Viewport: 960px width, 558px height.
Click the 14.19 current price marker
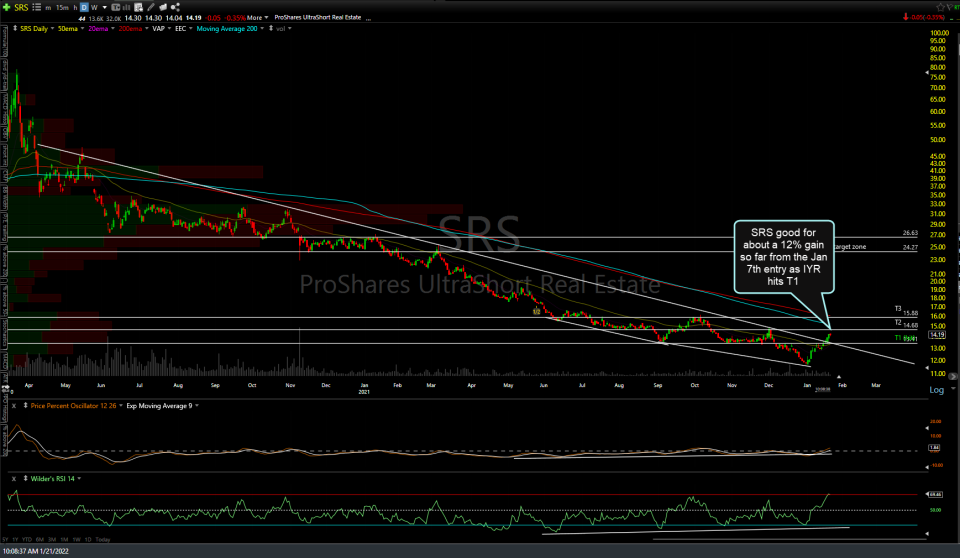pyautogui.click(x=937, y=334)
